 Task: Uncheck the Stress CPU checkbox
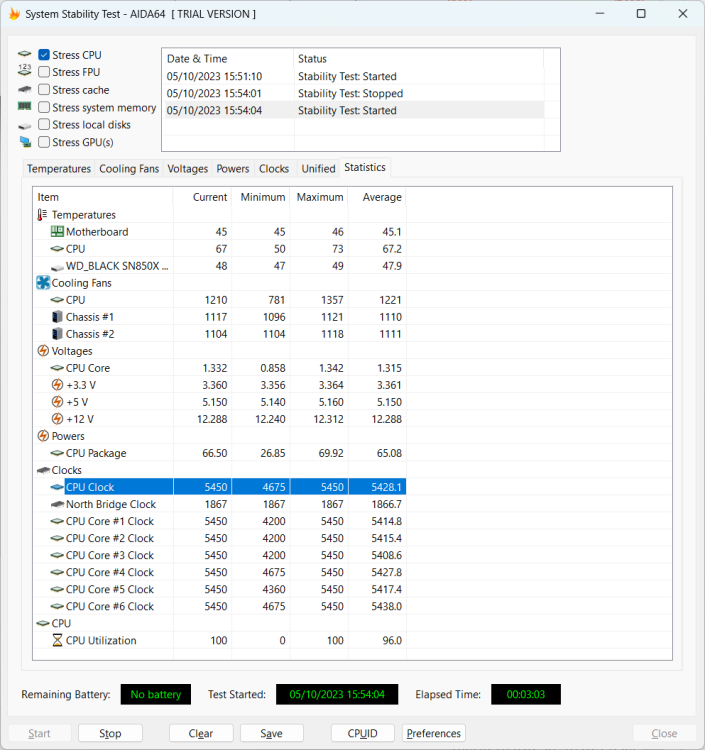(44, 55)
